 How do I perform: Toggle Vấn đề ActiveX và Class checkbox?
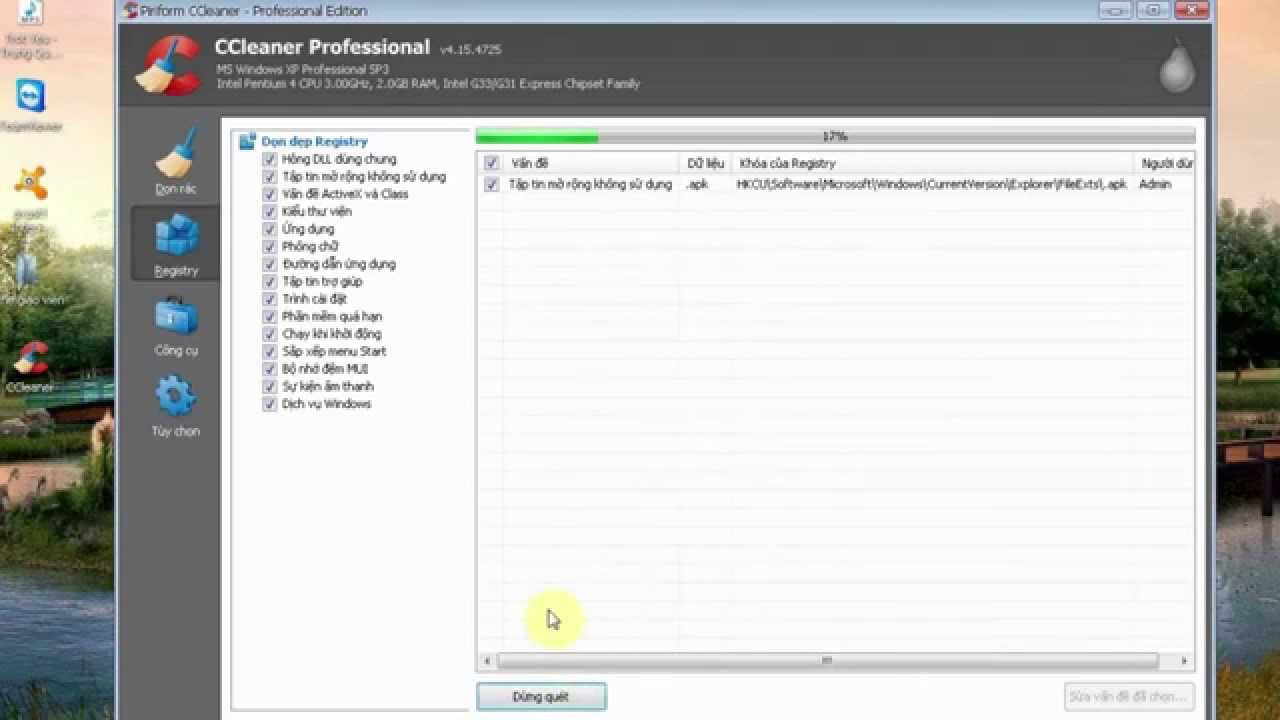(269, 194)
